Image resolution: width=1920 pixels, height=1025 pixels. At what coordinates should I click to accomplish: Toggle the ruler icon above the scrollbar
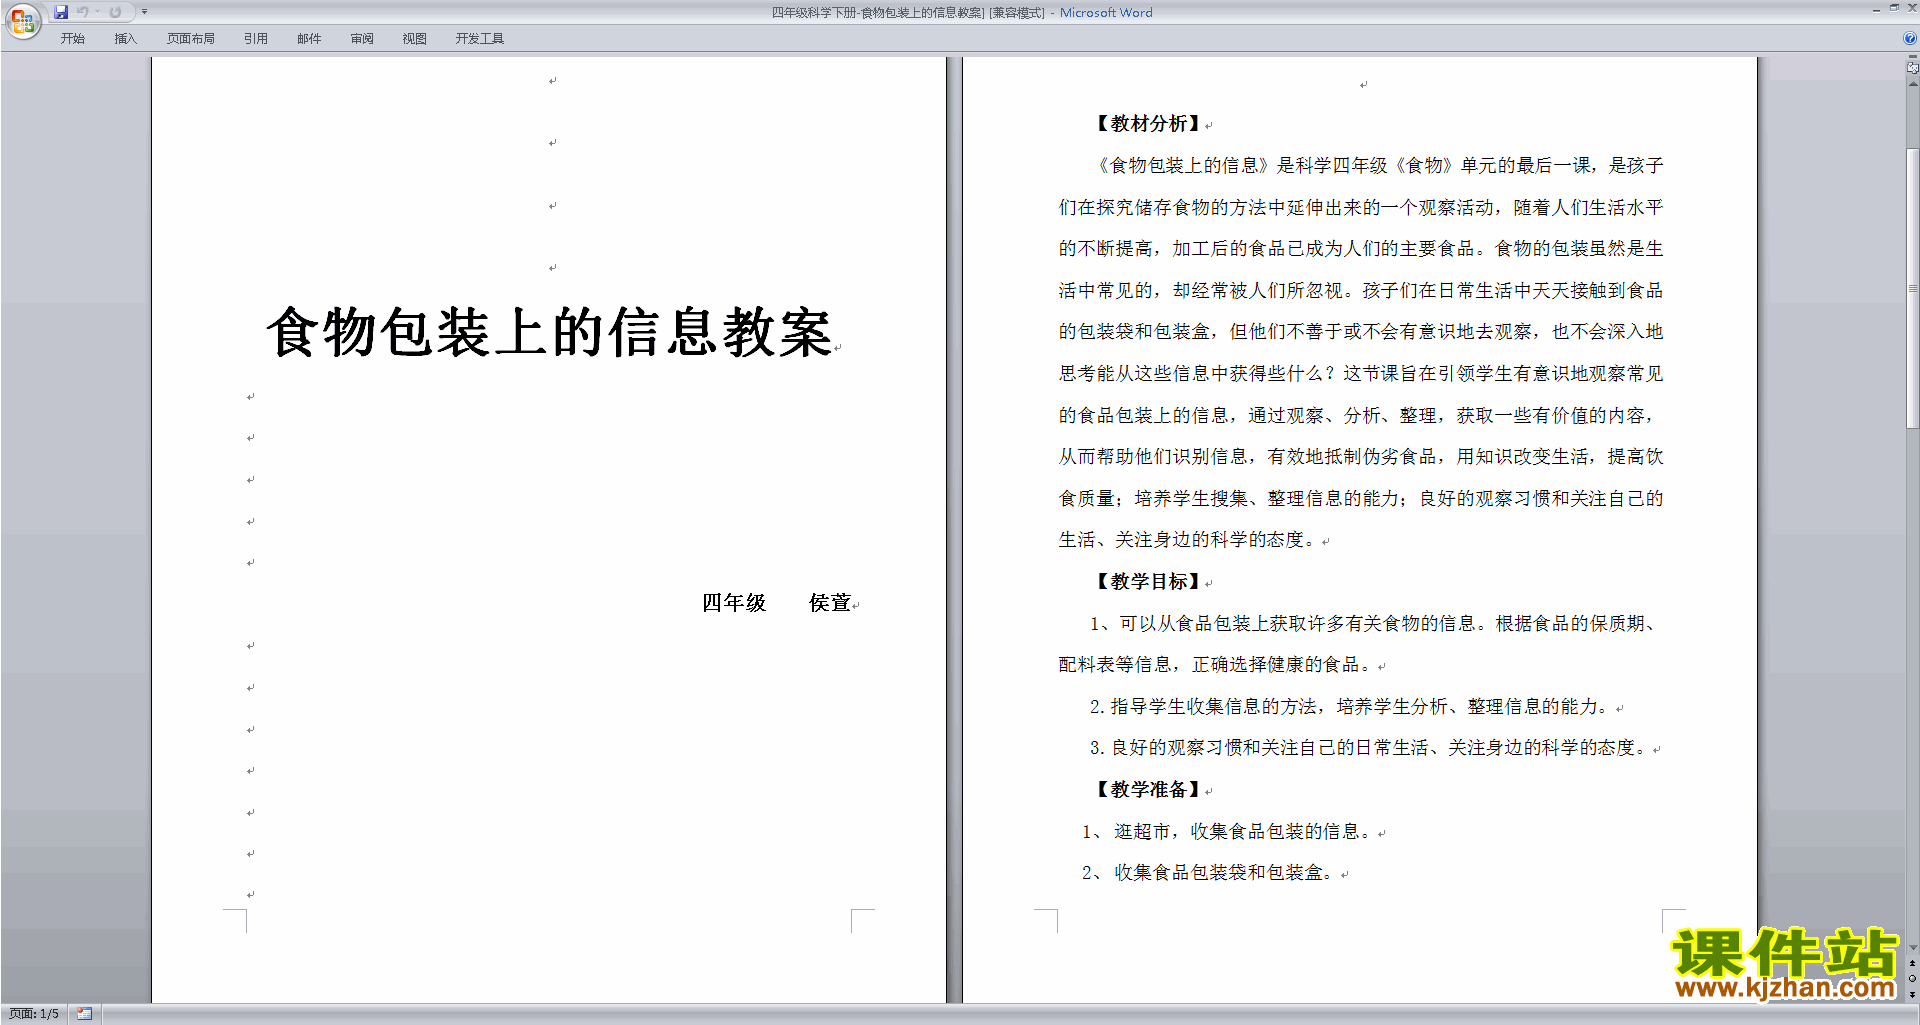click(x=1912, y=68)
